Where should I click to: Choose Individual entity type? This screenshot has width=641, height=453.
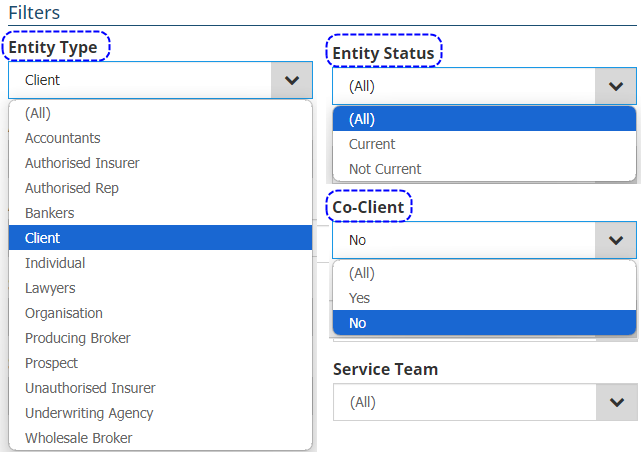click(x=55, y=263)
